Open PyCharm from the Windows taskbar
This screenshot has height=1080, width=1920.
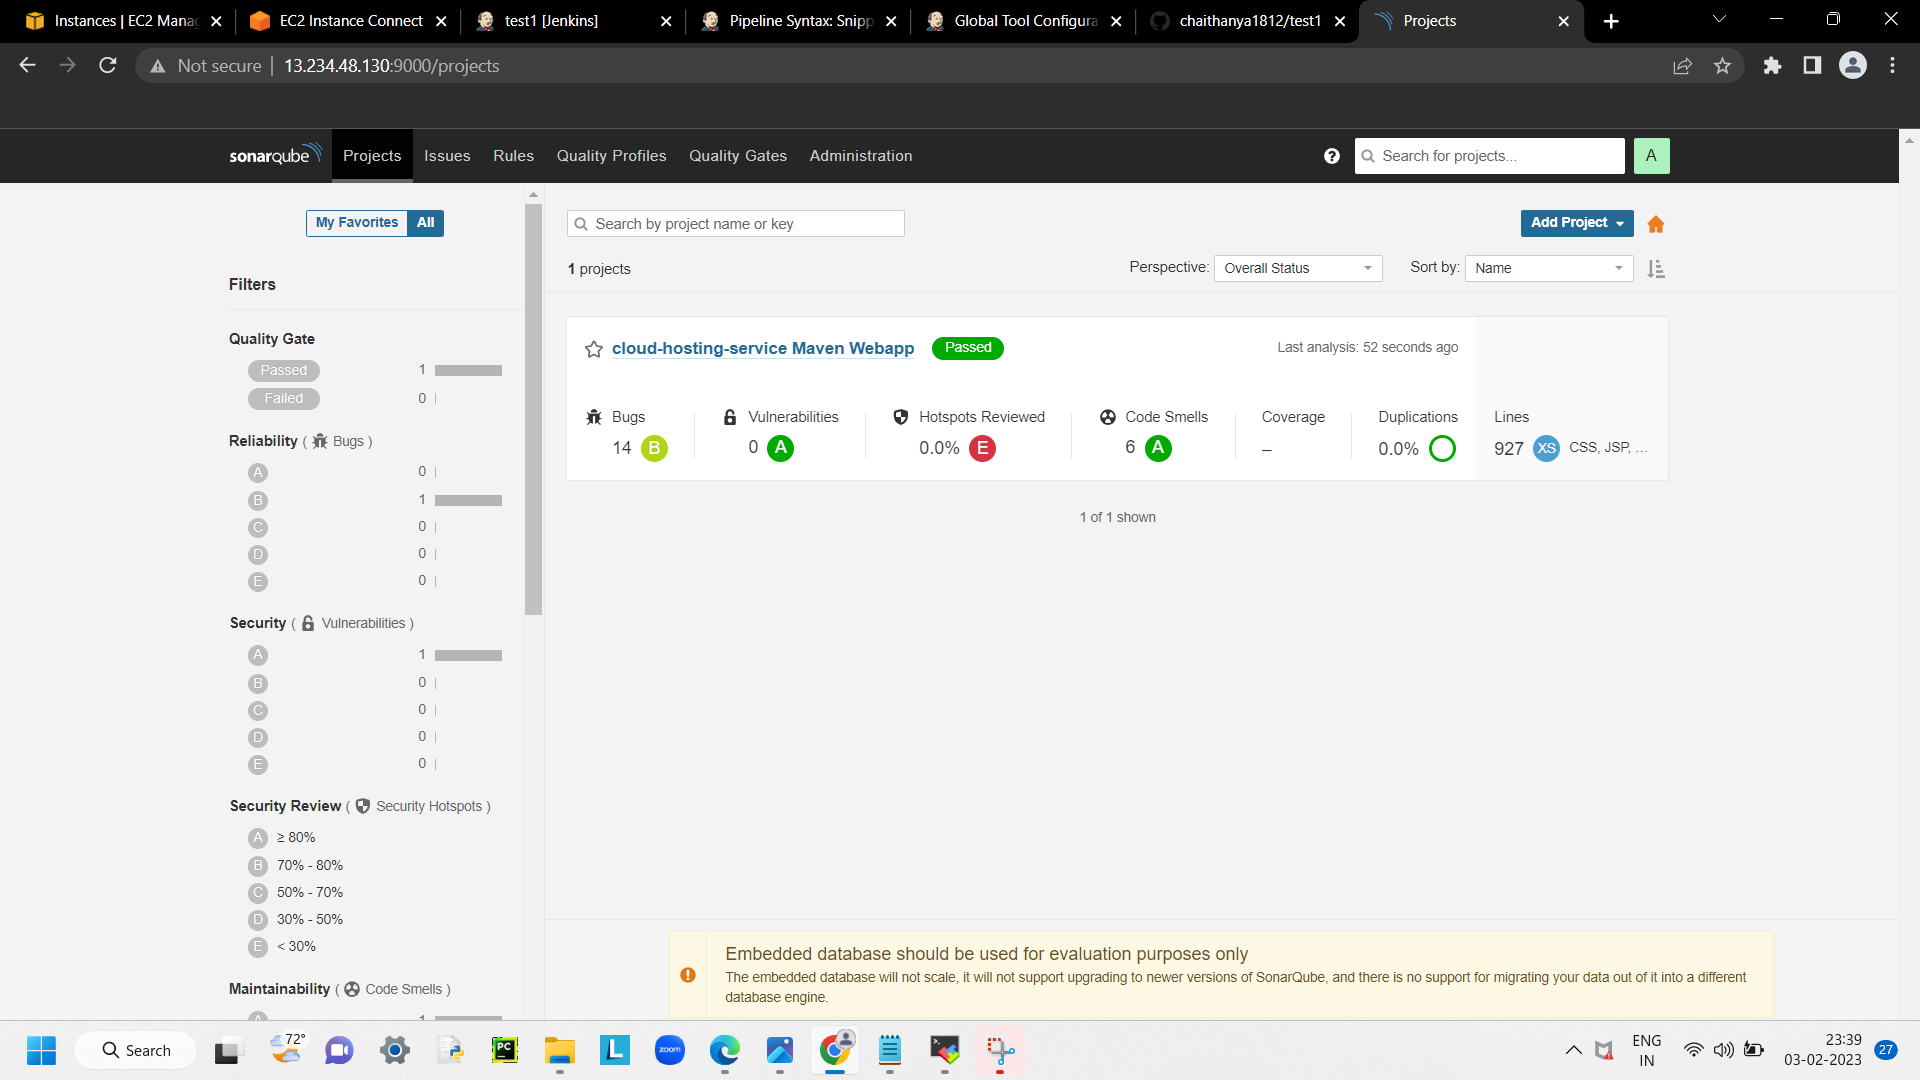504,1050
